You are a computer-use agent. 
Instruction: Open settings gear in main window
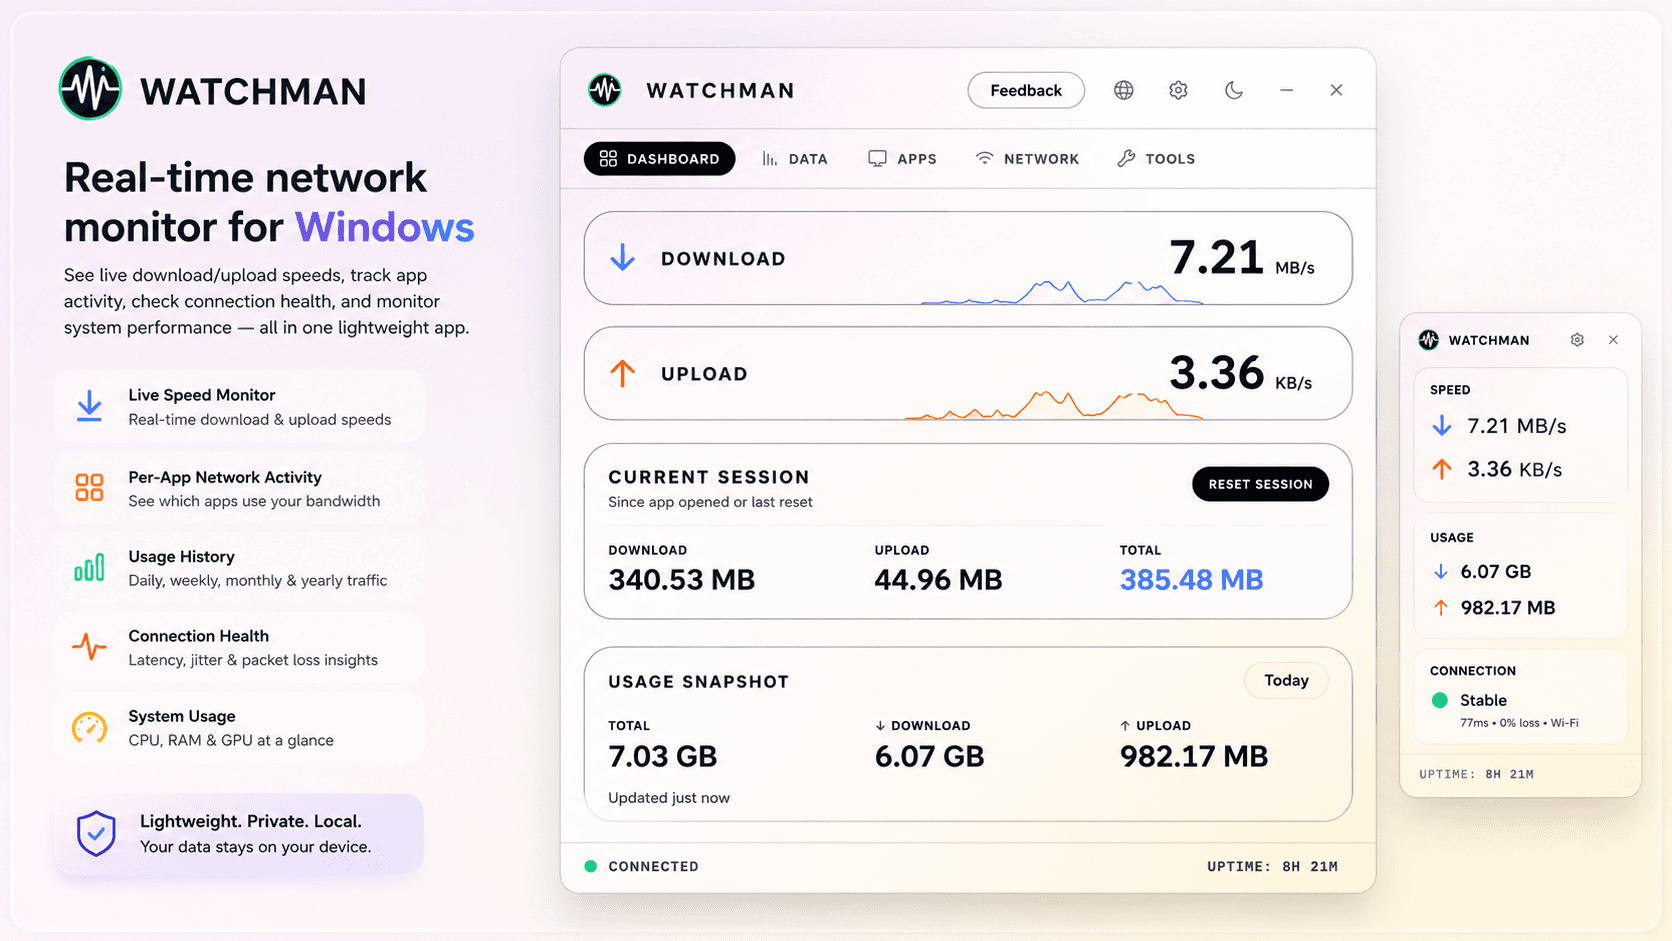(x=1178, y=90)
